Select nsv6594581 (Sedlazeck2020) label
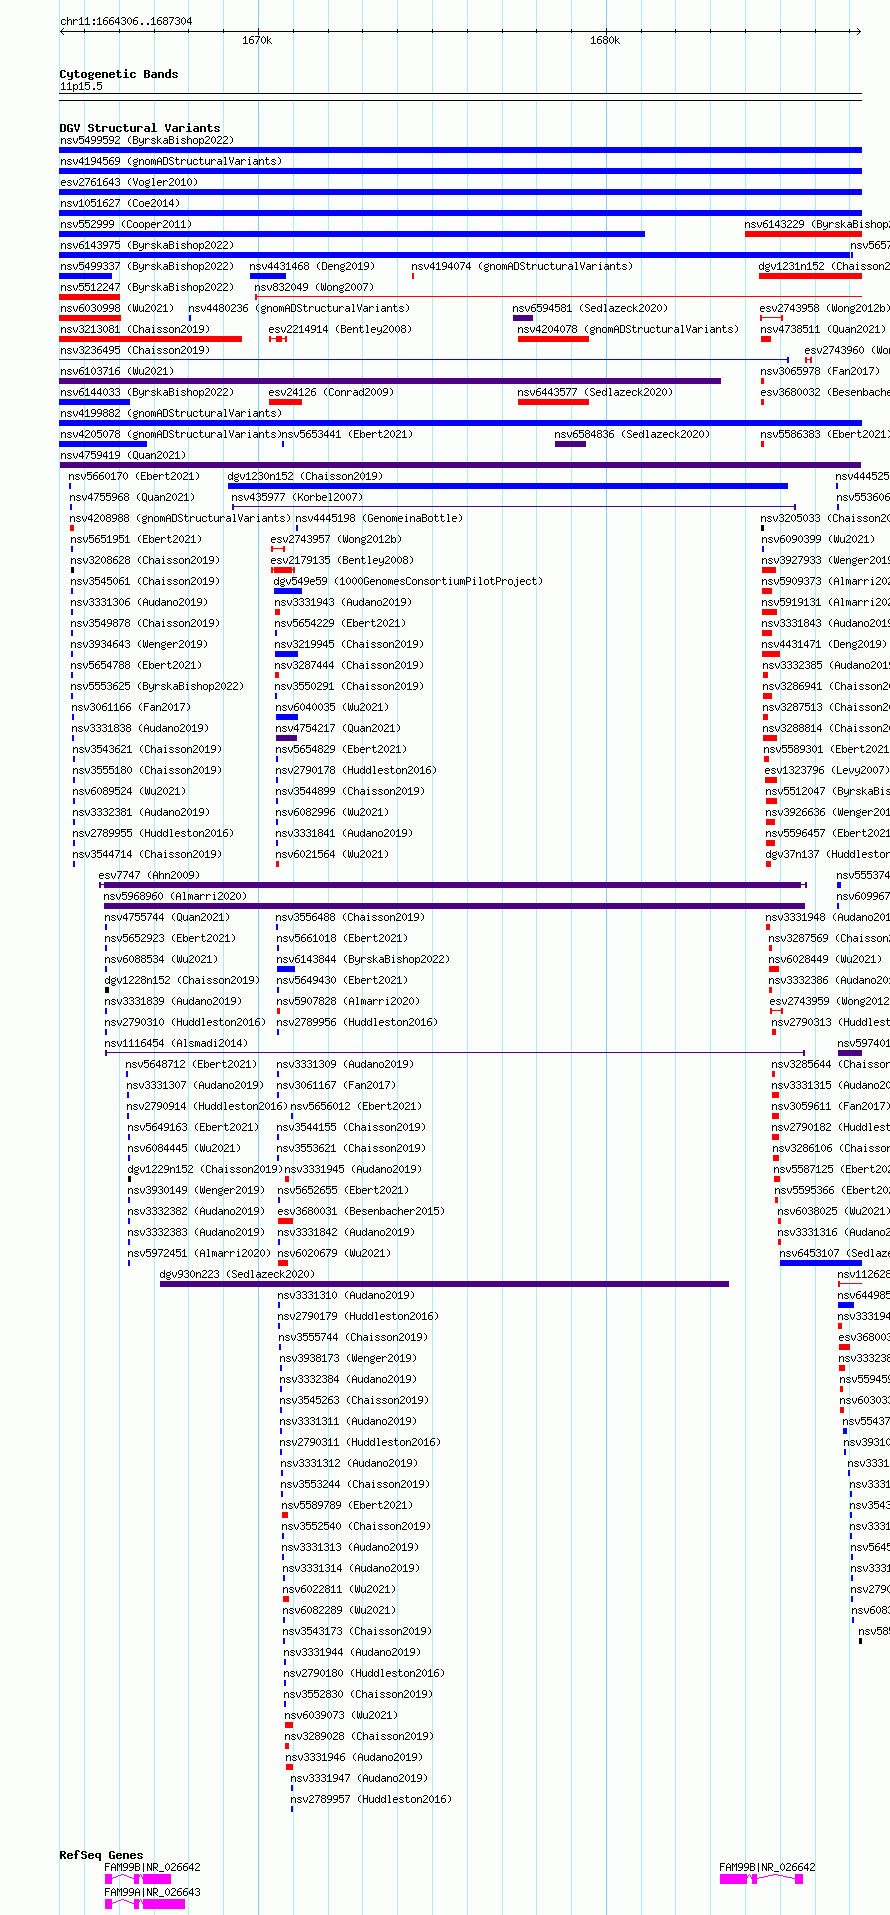 tap(590, 308)
